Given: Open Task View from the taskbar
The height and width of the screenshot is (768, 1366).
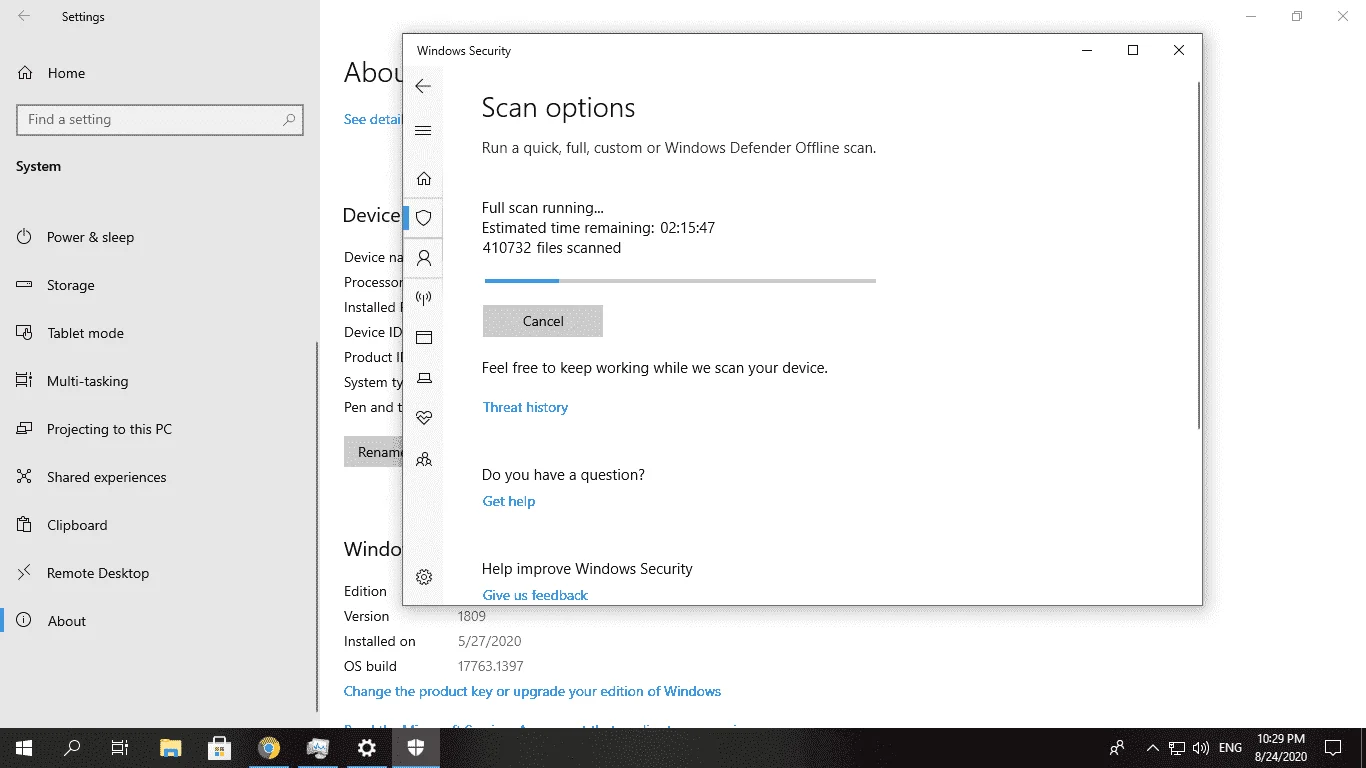Looking at the screenshot, I should (x=120, y=748).
